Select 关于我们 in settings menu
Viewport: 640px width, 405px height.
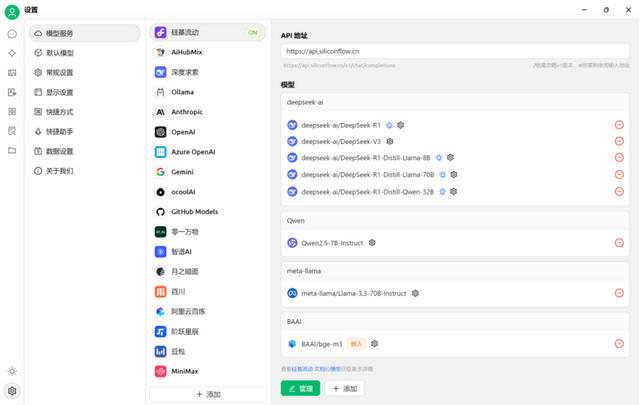tap(84, 171)
